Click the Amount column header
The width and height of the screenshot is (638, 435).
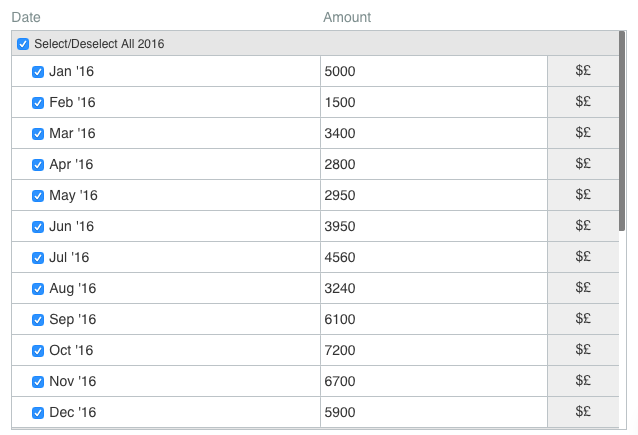[x=347, y=17]
